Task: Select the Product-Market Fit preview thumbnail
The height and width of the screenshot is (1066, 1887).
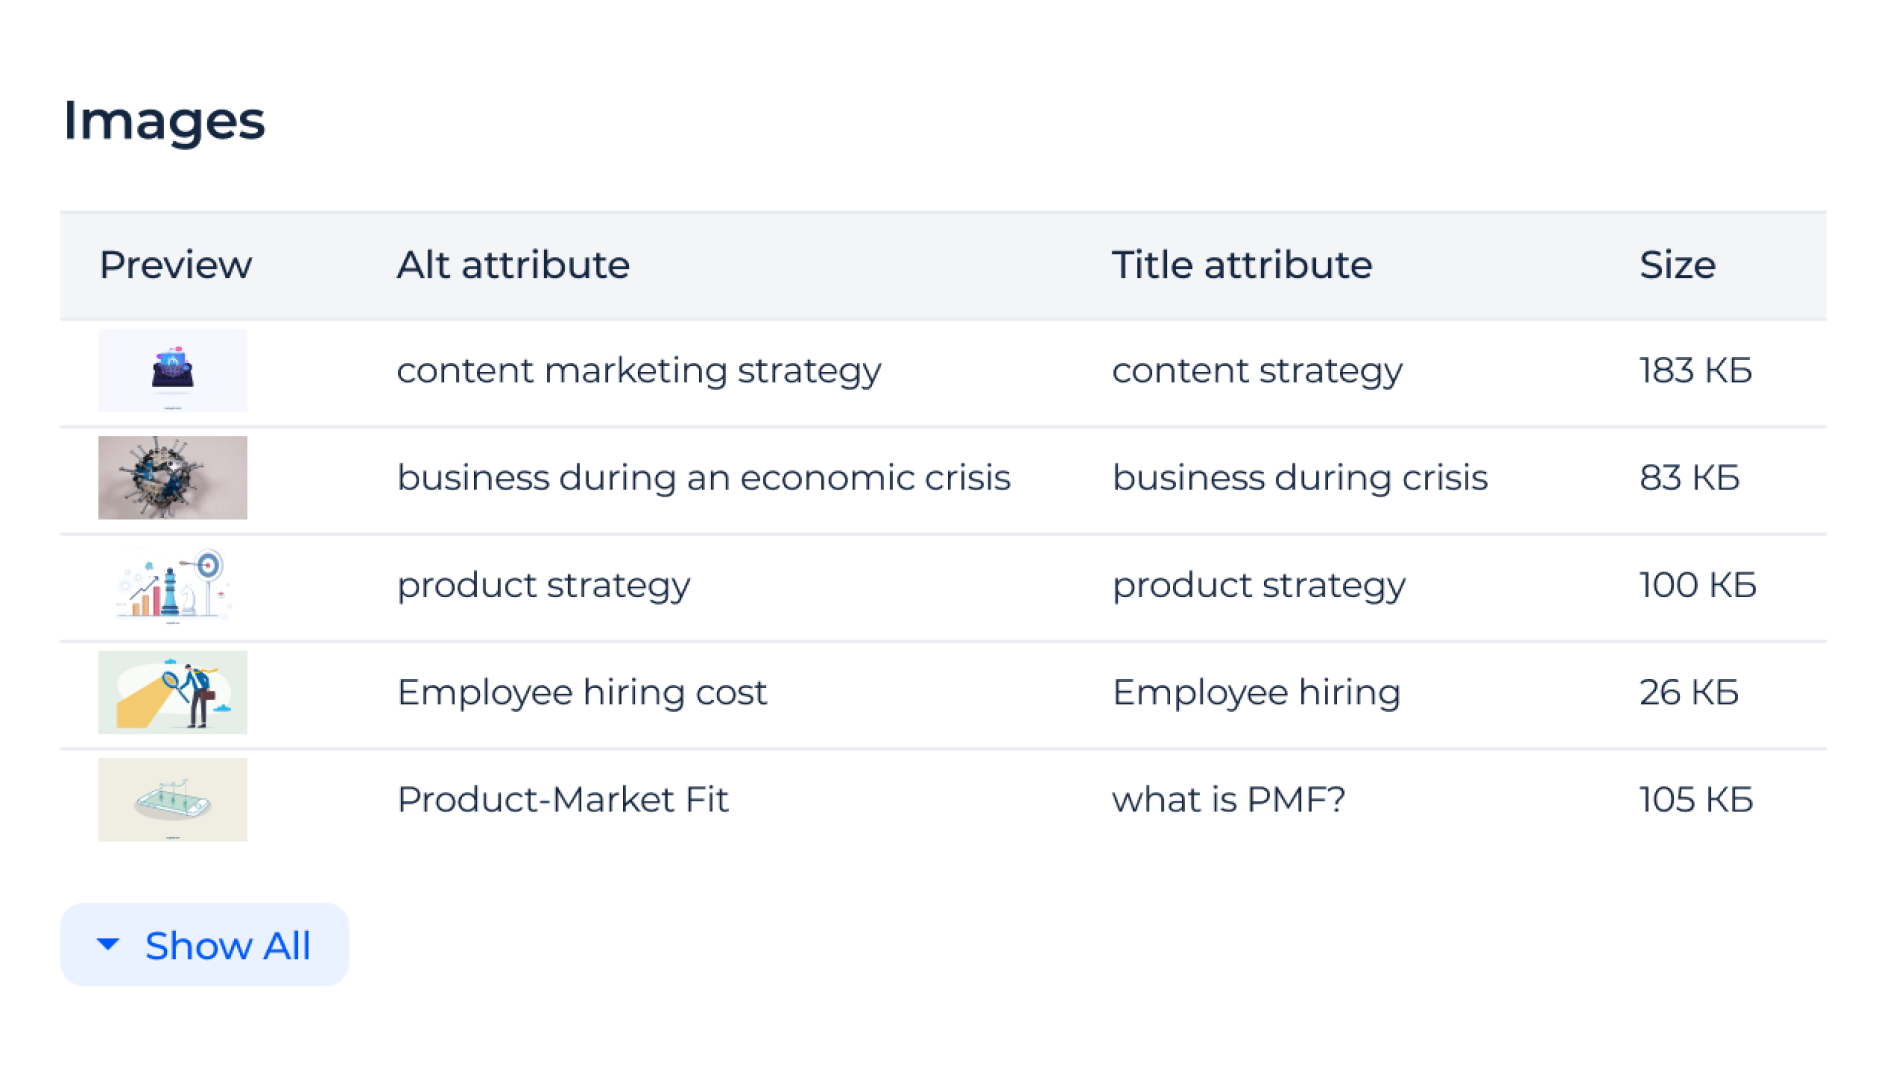Action: [x=172, y=799]
